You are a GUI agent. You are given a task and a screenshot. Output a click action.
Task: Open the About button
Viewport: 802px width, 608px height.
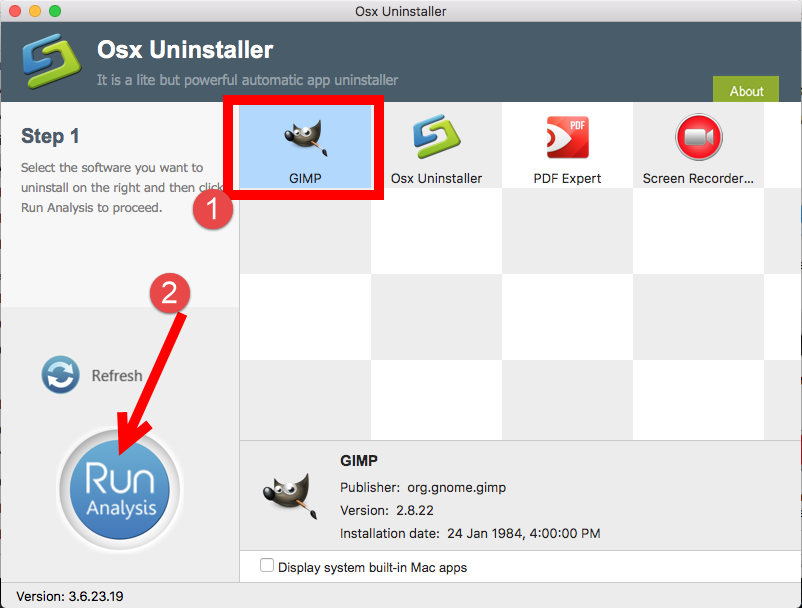click(746, 91)
